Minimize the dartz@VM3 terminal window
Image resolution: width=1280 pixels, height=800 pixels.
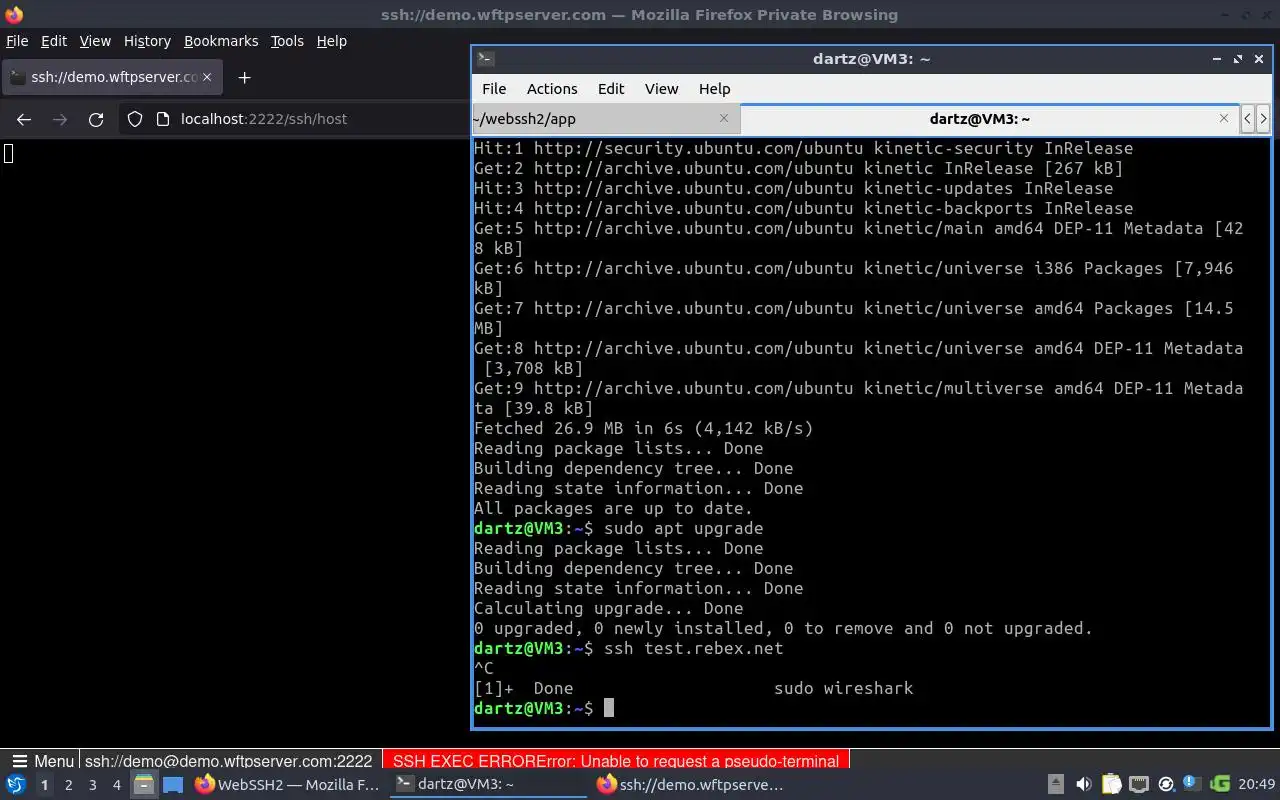click(1217, 59)
